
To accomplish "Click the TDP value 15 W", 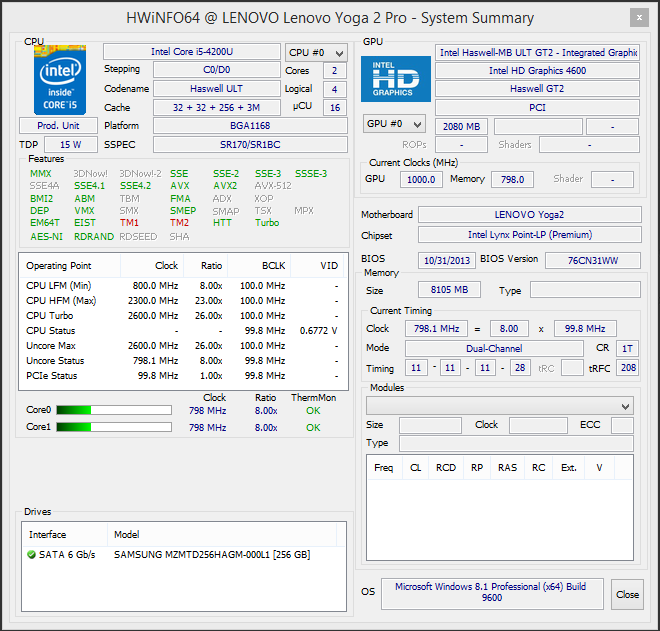I will tap(71, 144).
